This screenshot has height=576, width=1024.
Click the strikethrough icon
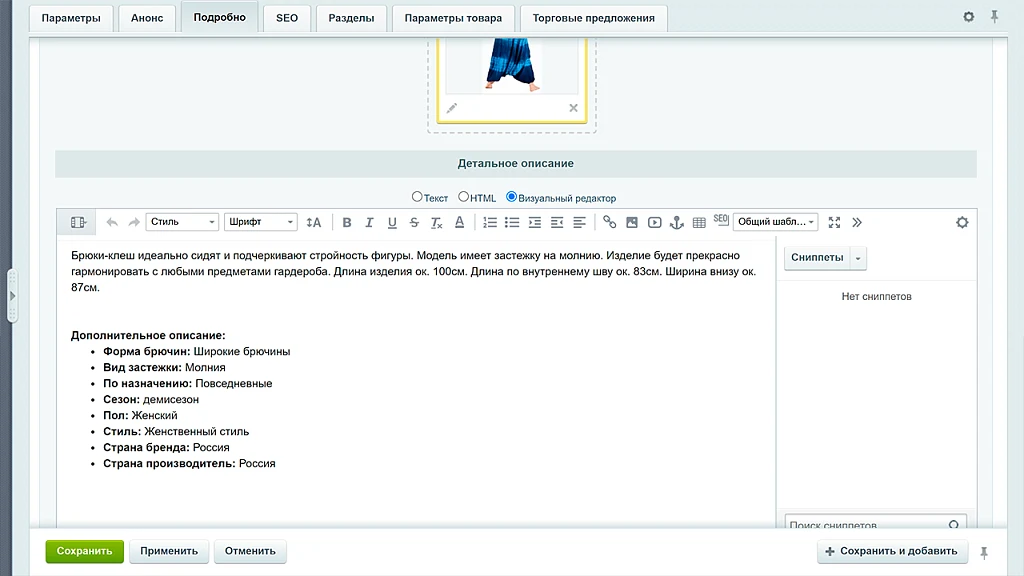tap(414, 223)
